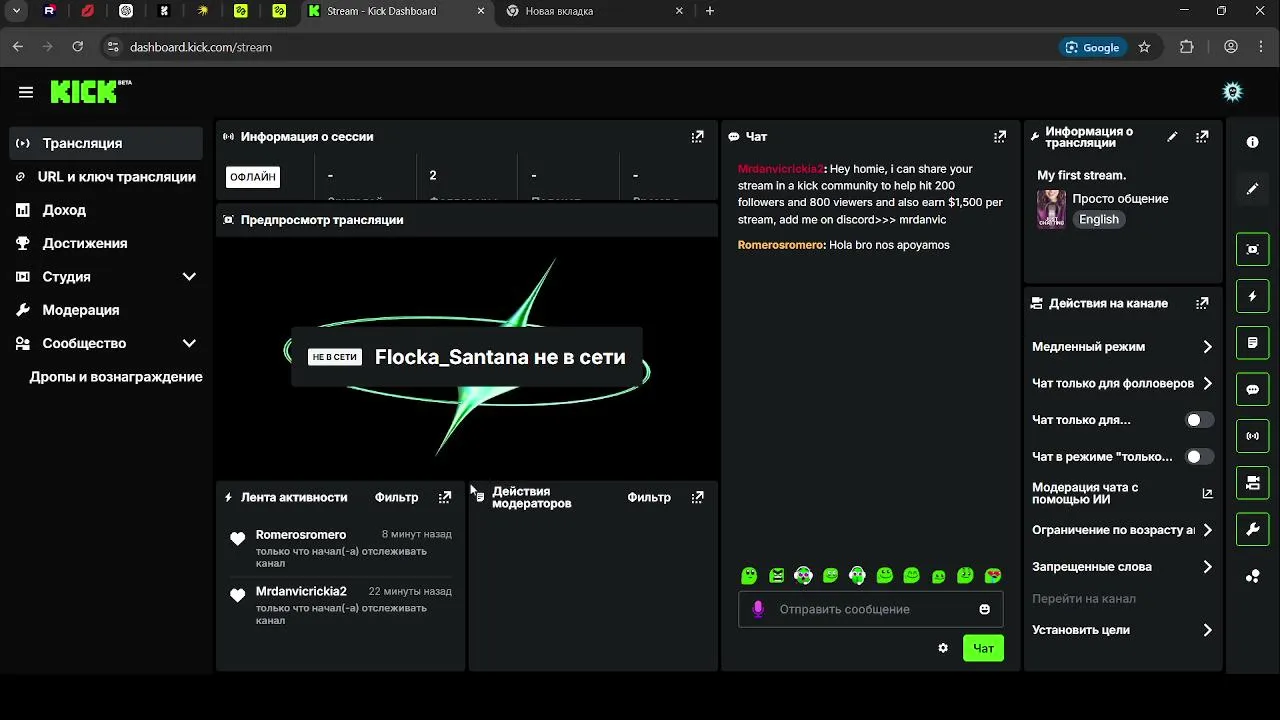Click the English language tag

click(1099, 219)
